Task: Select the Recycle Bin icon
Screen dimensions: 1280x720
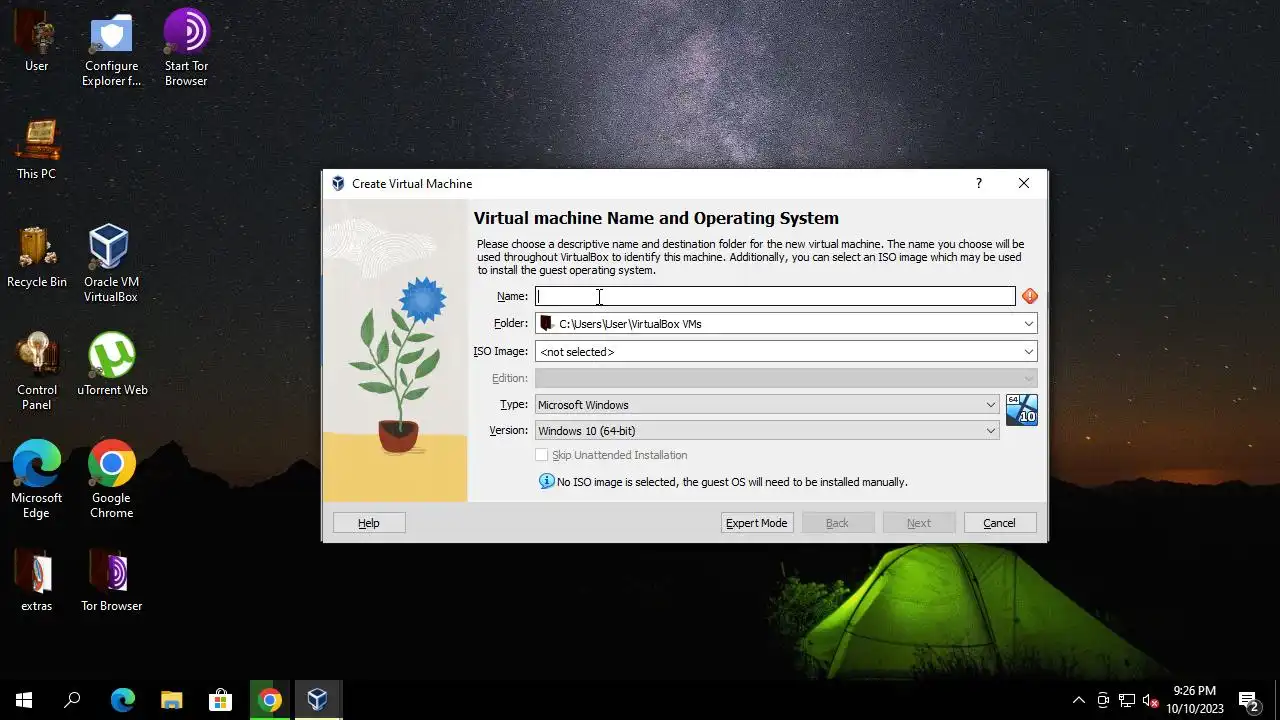Action: (x=36, y=258)
